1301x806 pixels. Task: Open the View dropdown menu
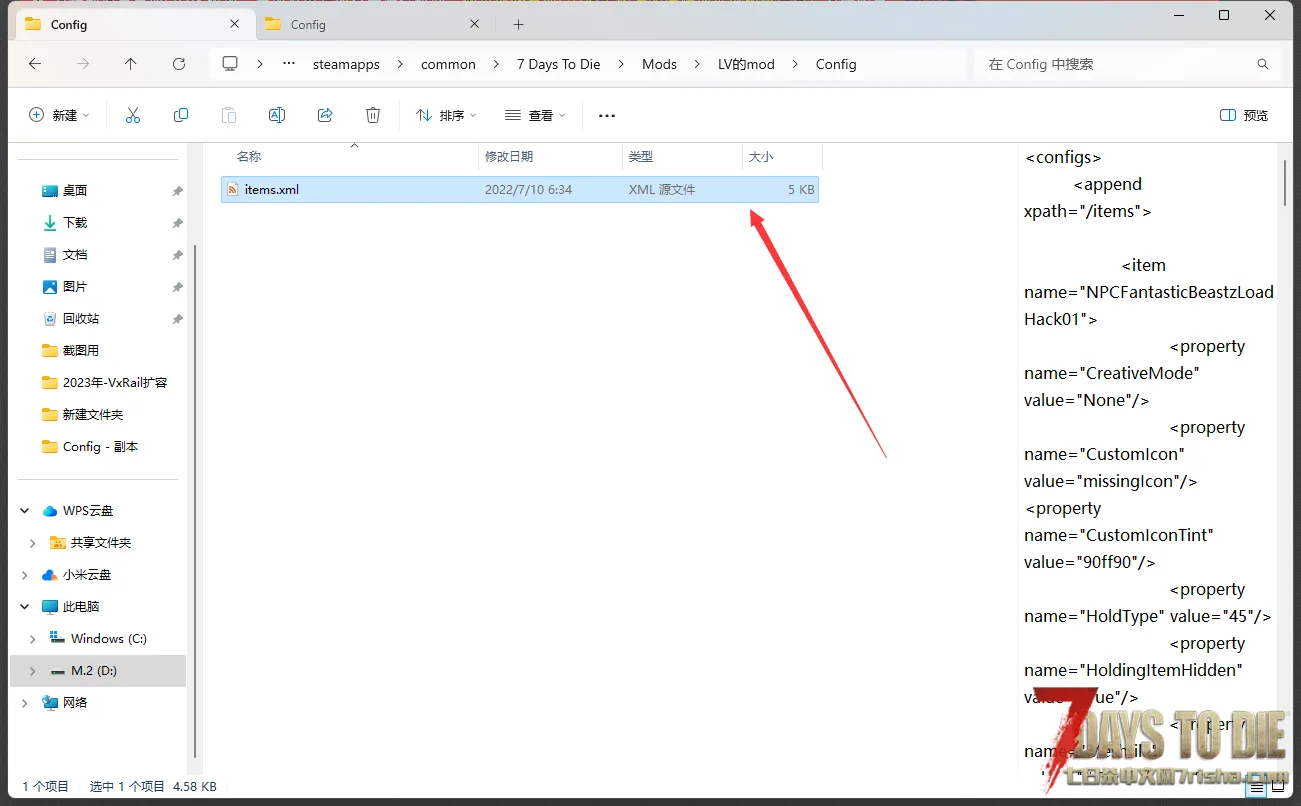click(535, 116)
